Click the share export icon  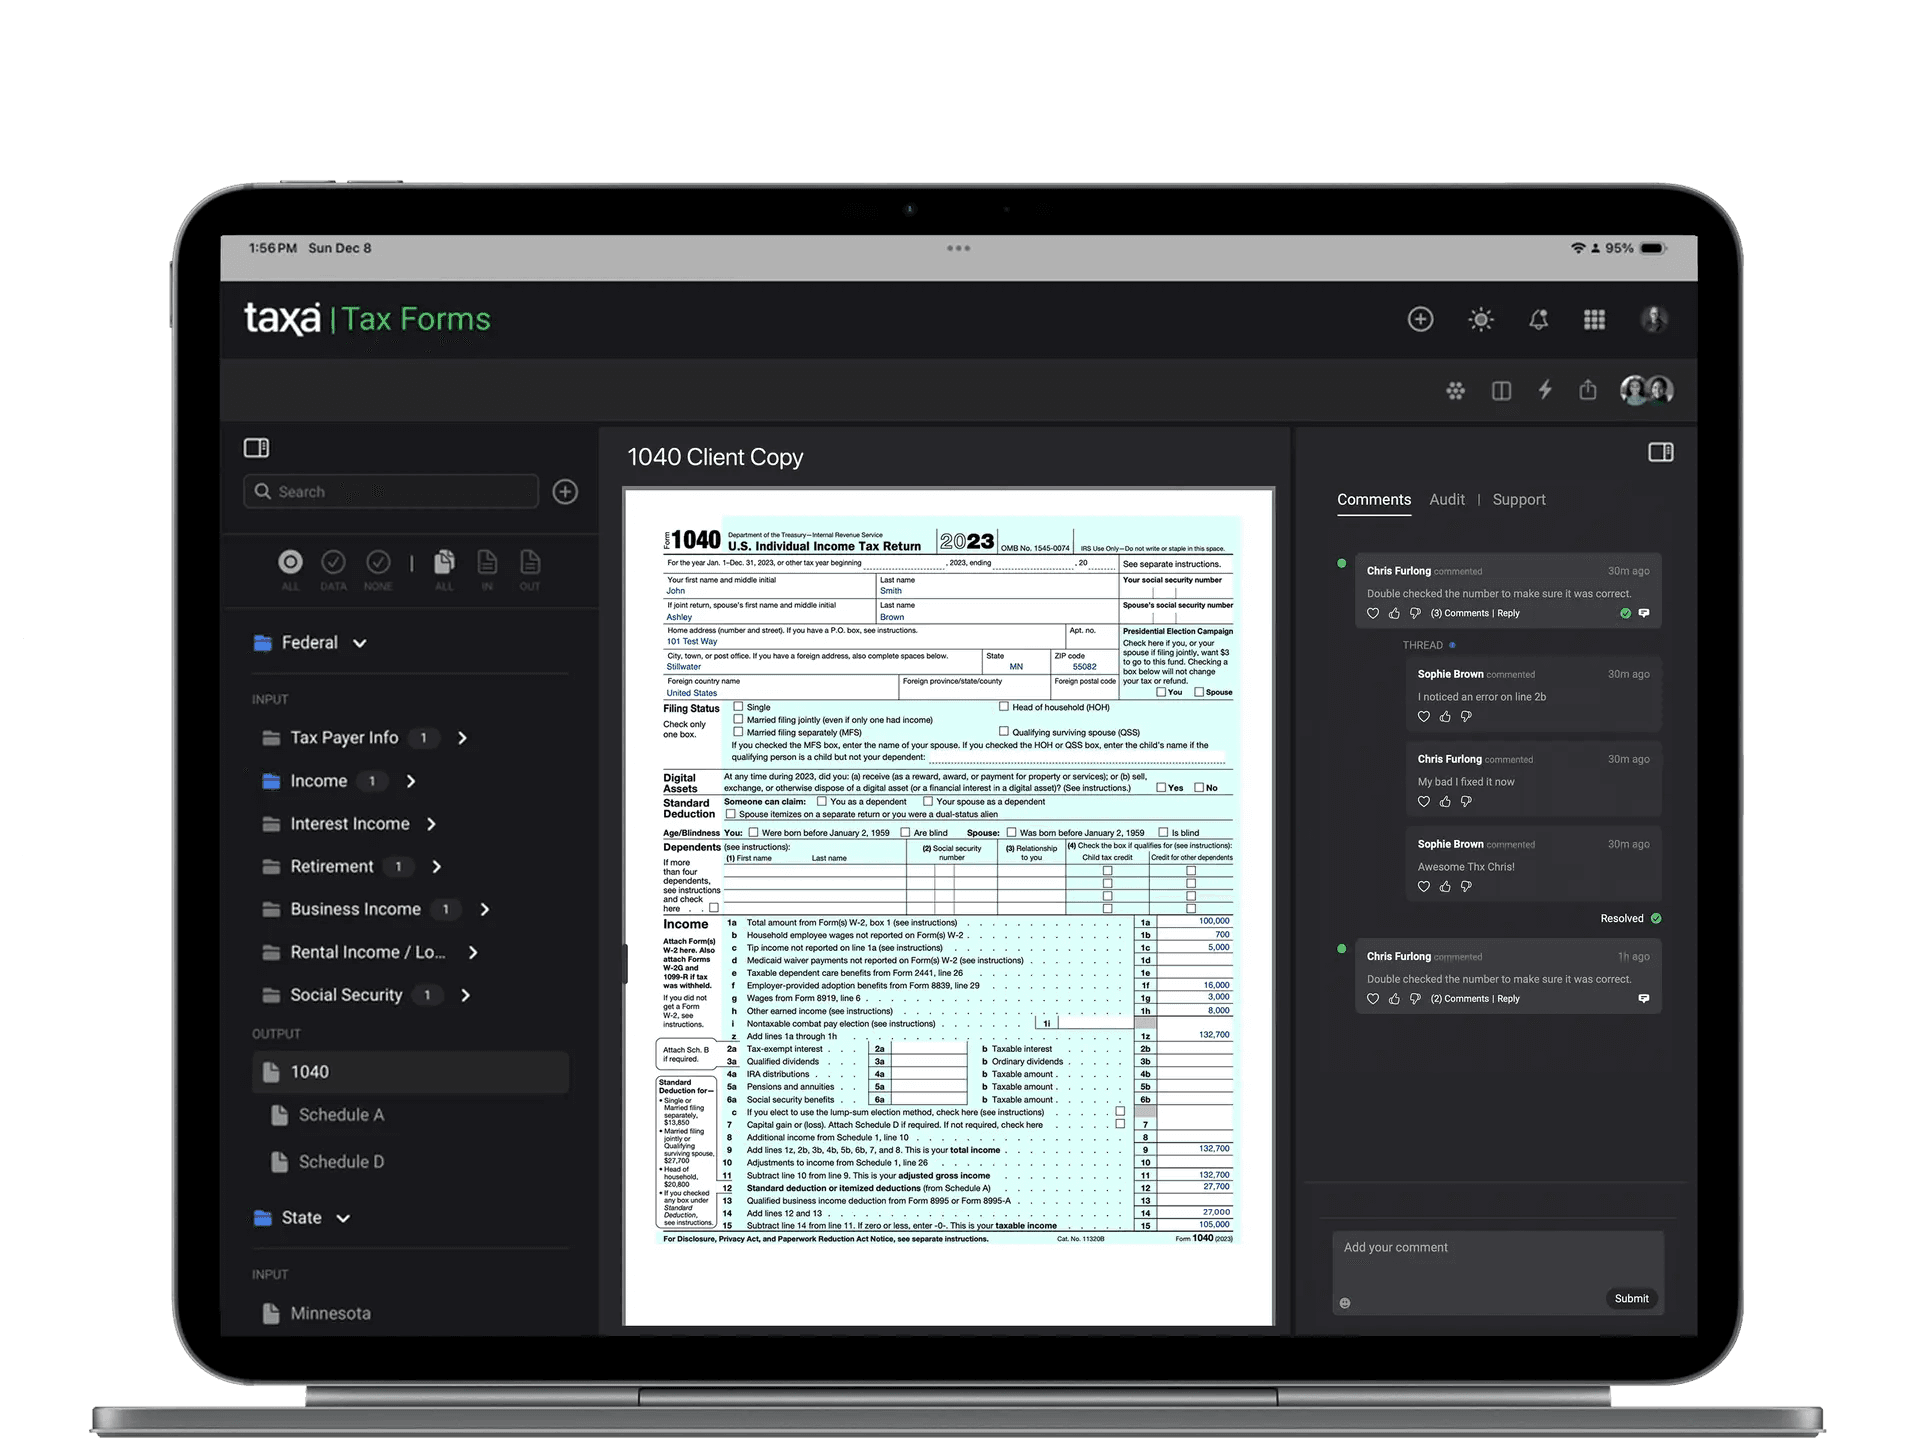(x=1588, y=389)
